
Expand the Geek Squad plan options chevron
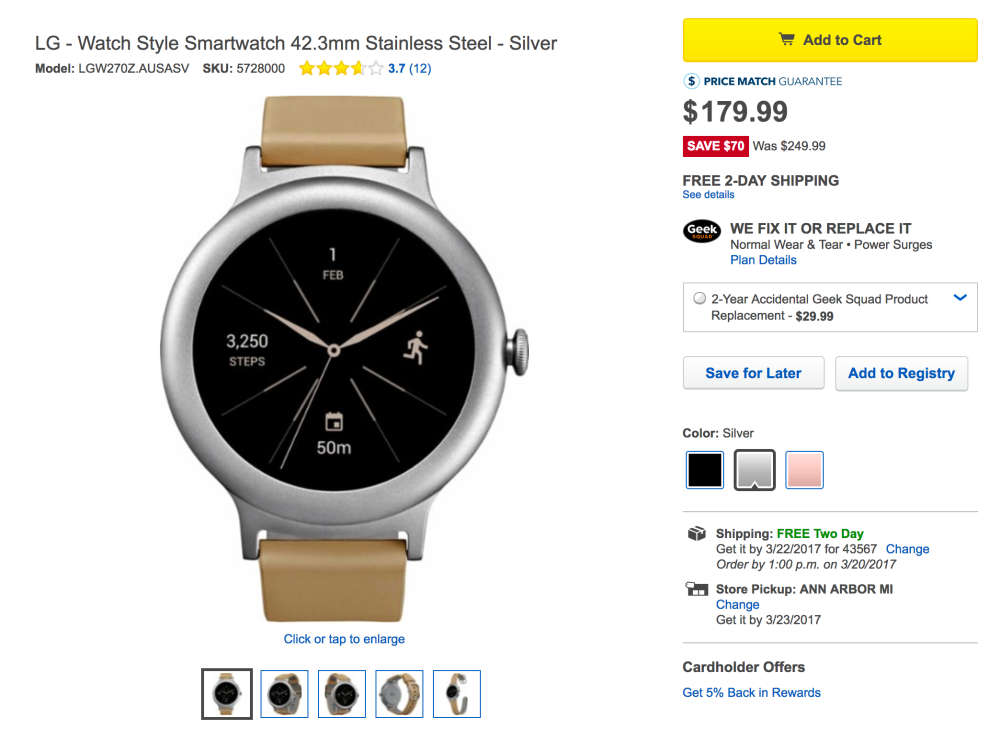(960, 298)
